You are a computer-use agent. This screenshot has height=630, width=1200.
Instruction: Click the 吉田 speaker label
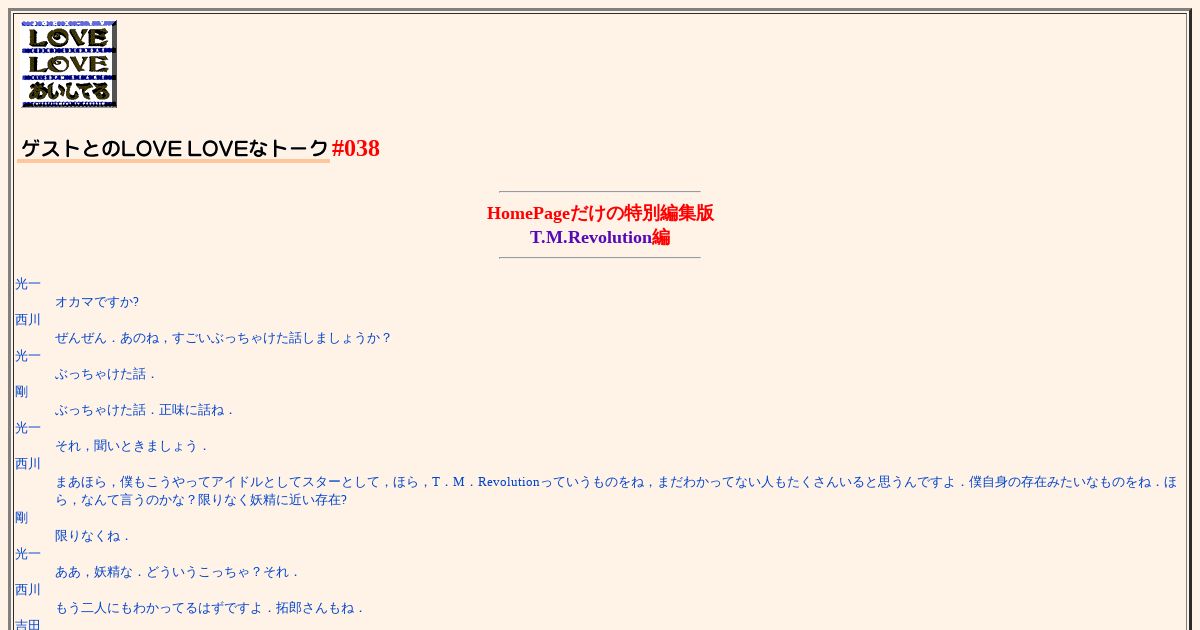28,625
